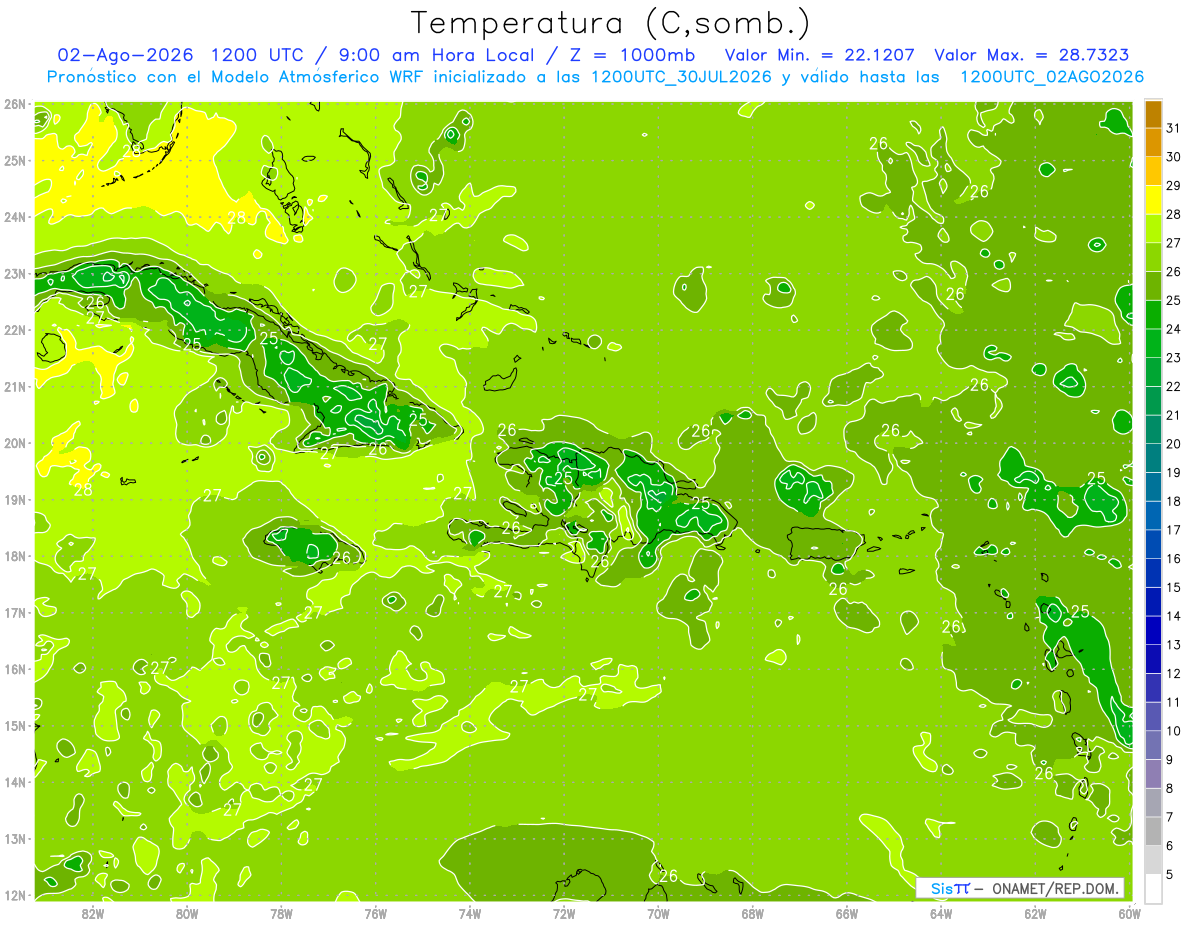This screenshot has width=1200, height=927.
Task: Click the 68W longitude axis label
Action: pyautogui.click(x=752, y=913)
